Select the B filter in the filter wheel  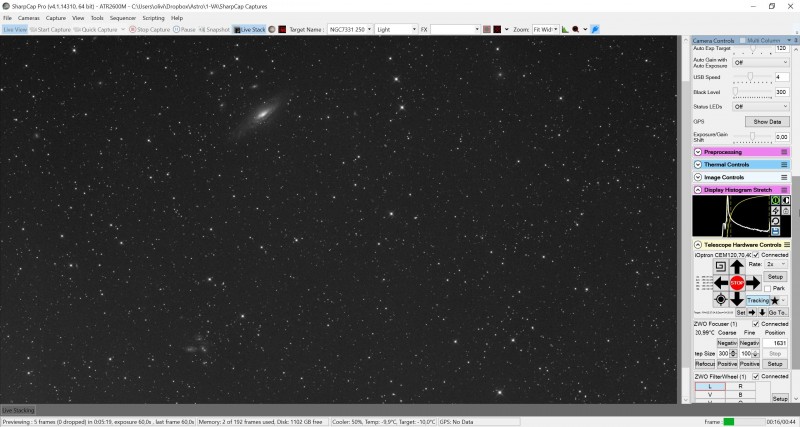[x=740, y=395]
